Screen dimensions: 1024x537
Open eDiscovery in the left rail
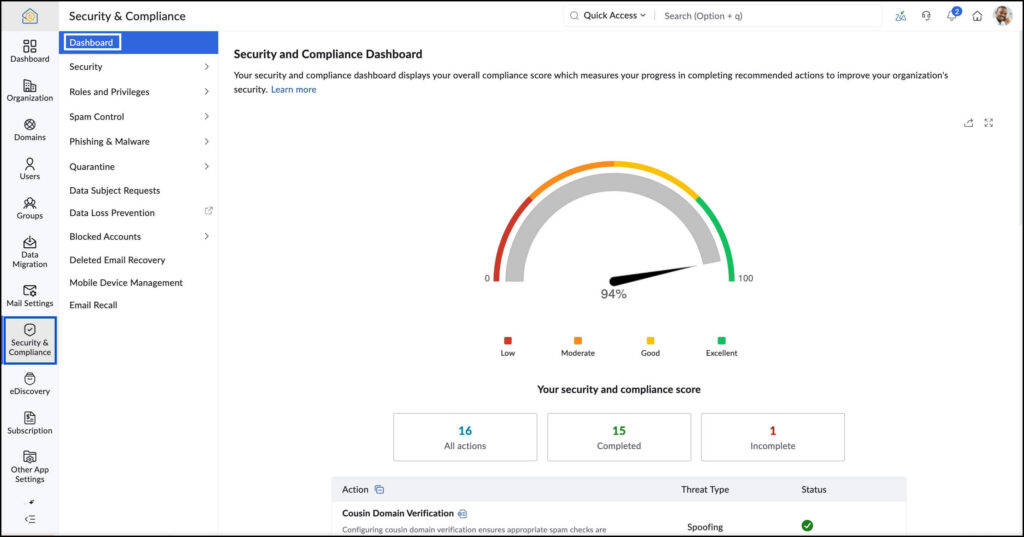29,383
